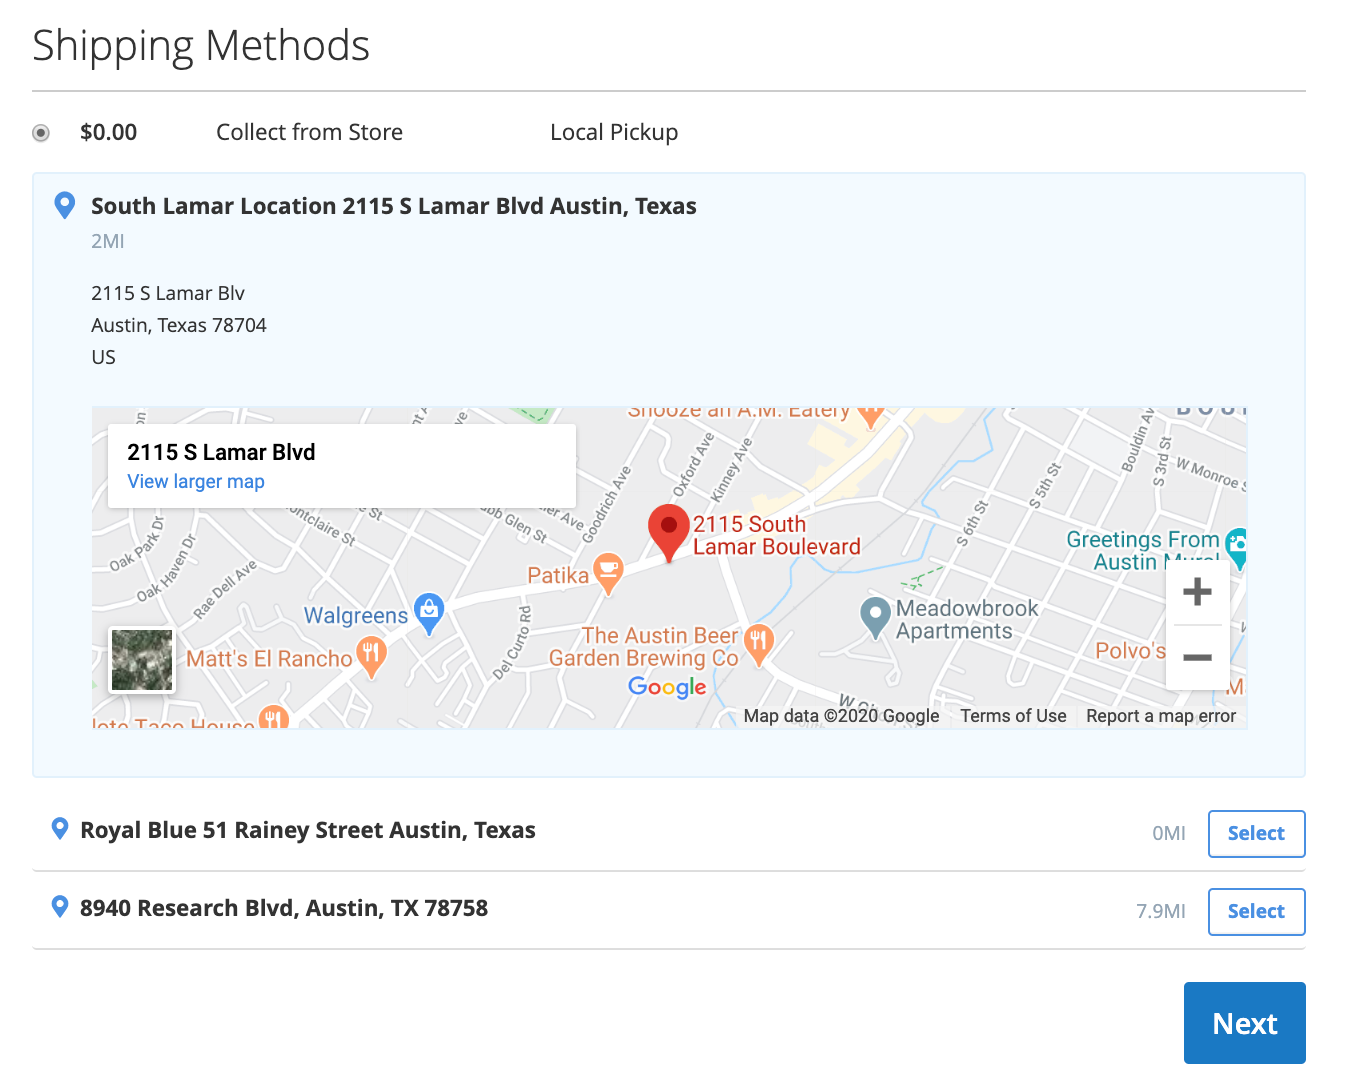The width and height of the screenshot is (1346, 1086).
Task: Click the Patika cafe marker on map
Action: (x=608, y=573)
